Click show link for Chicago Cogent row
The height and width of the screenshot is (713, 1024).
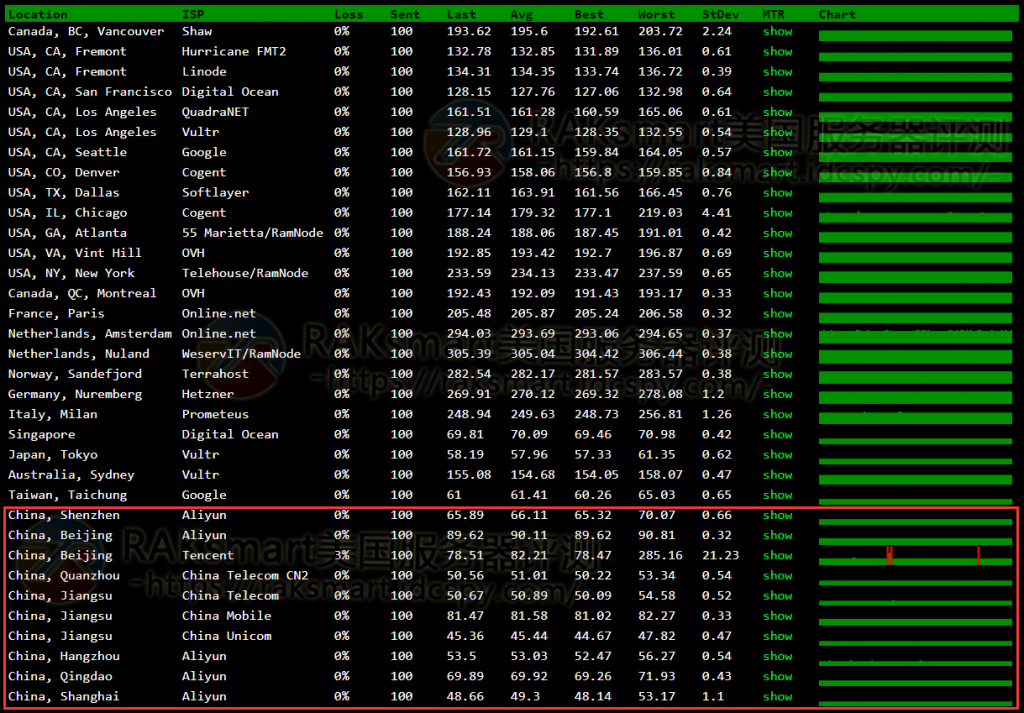click(777, 213)
